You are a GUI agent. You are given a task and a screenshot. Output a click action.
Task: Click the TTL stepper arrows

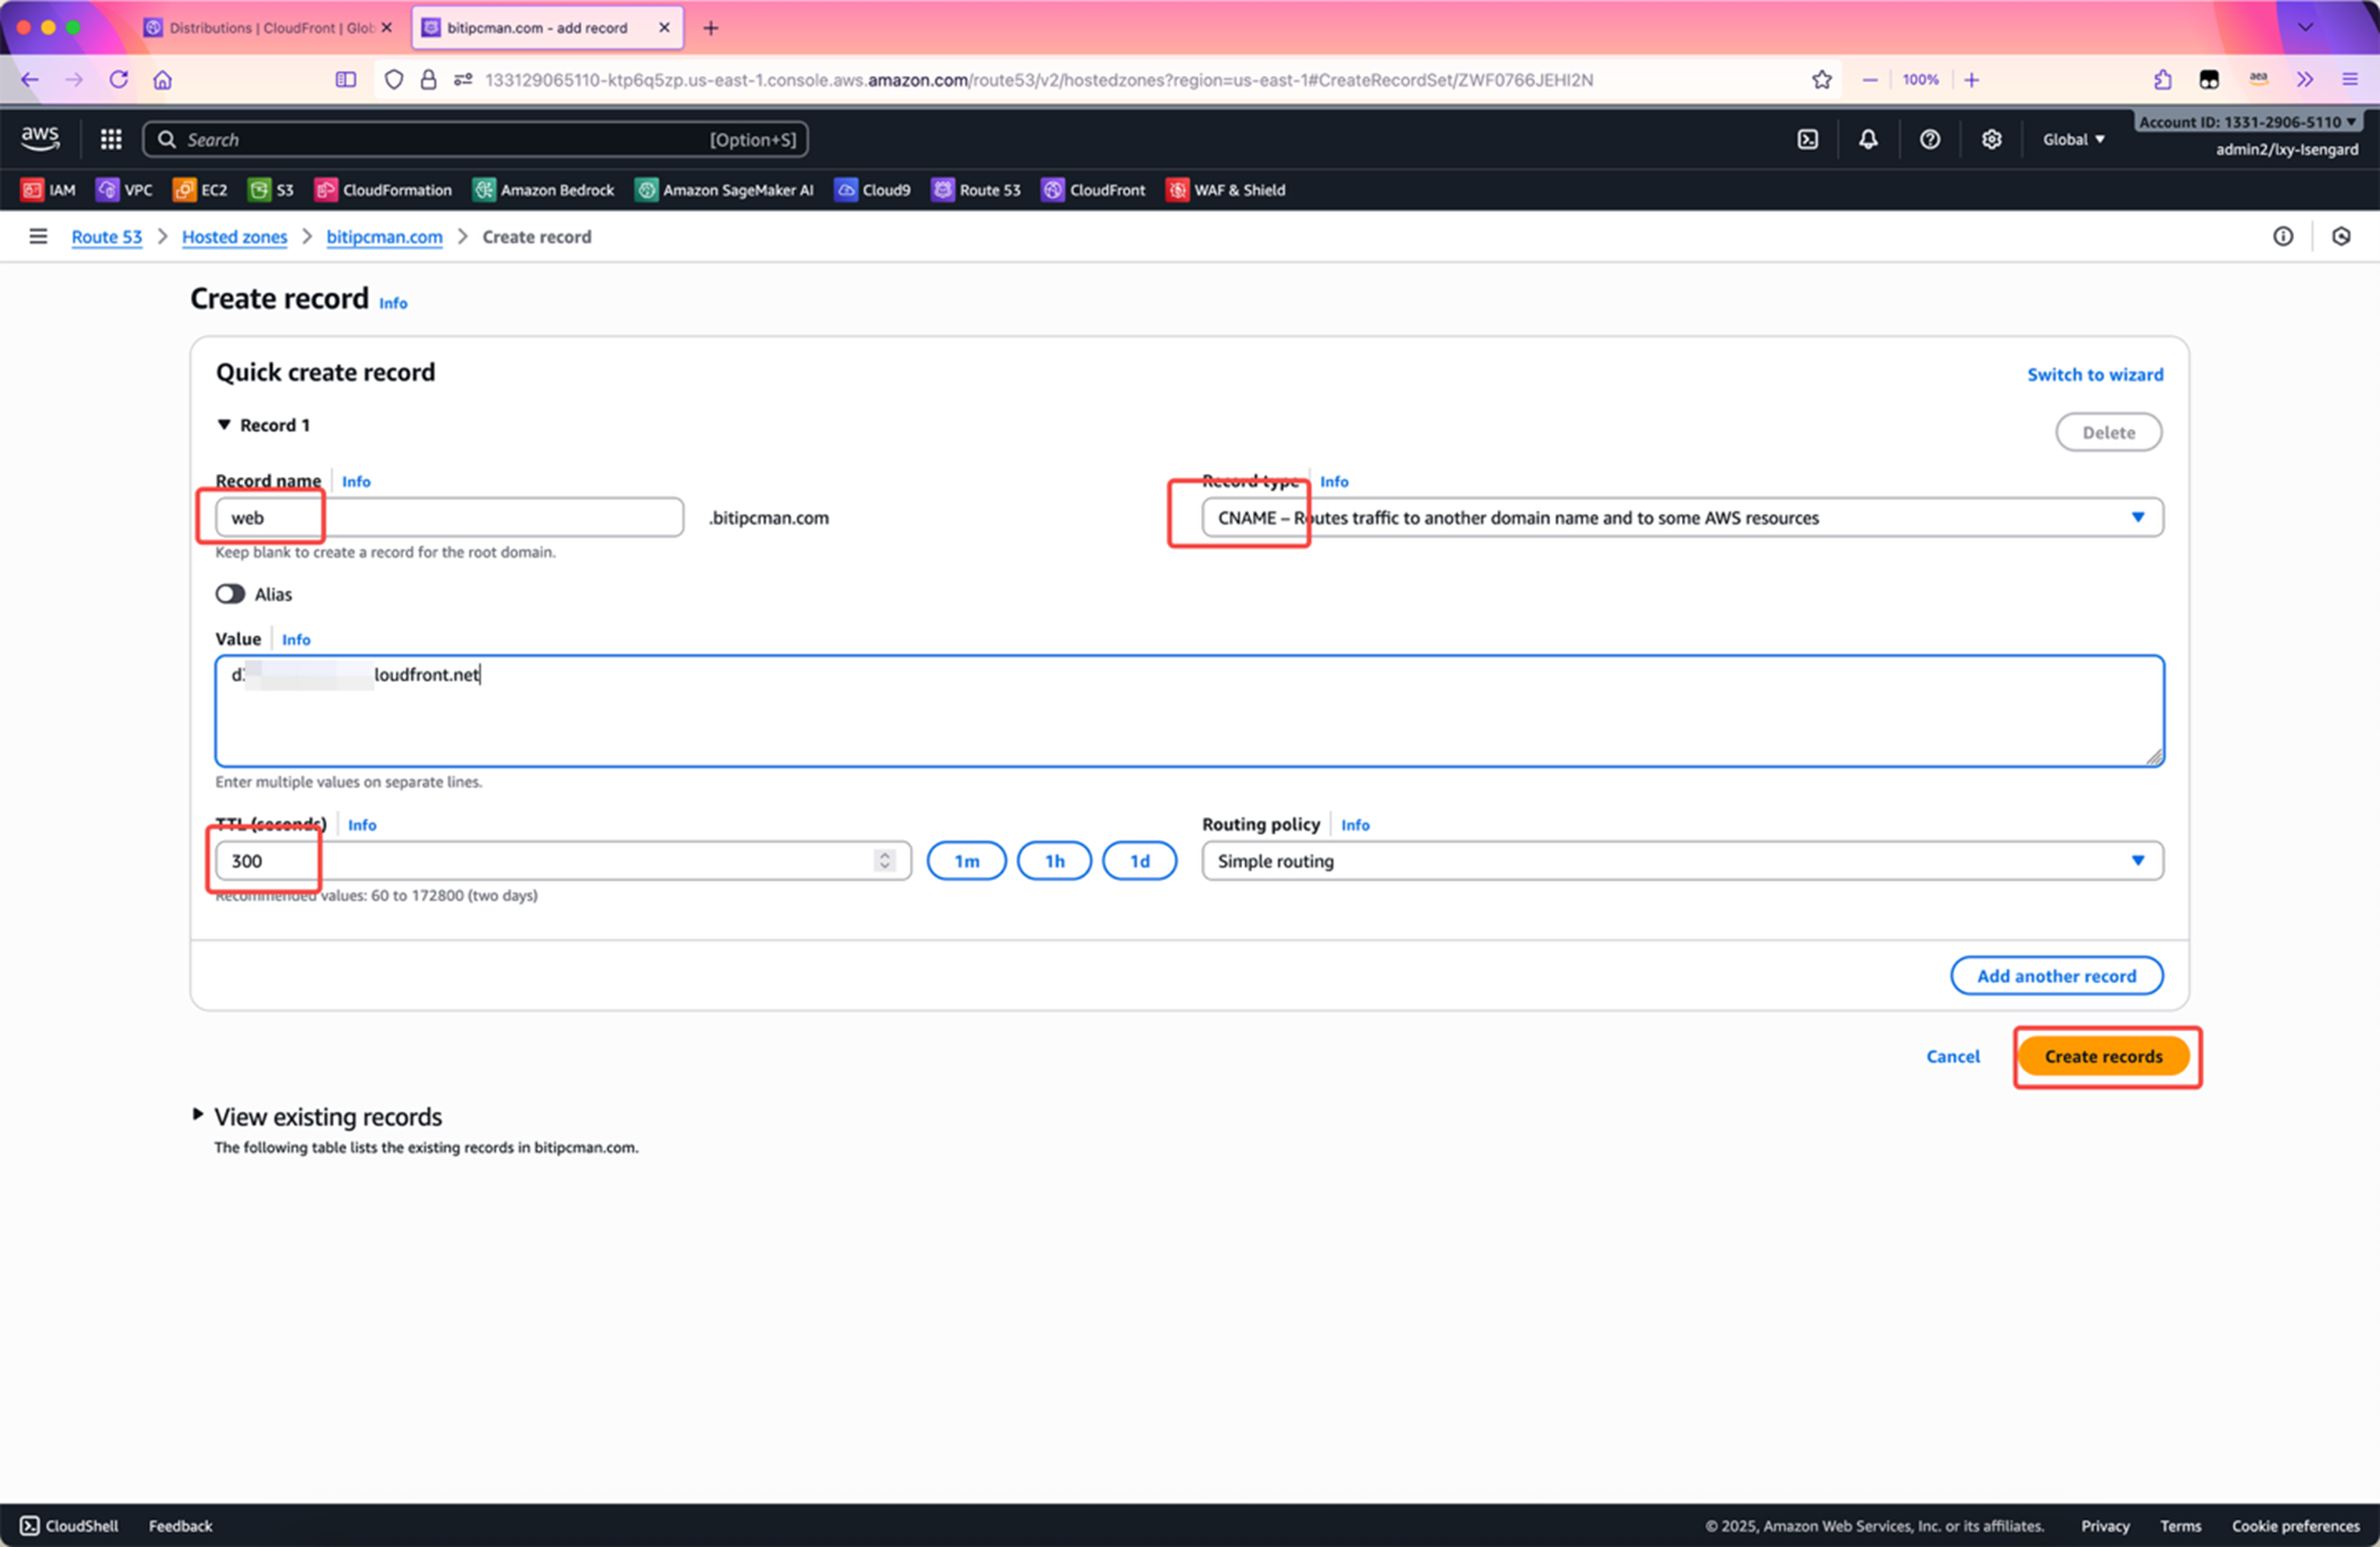[x=884, y=861]
